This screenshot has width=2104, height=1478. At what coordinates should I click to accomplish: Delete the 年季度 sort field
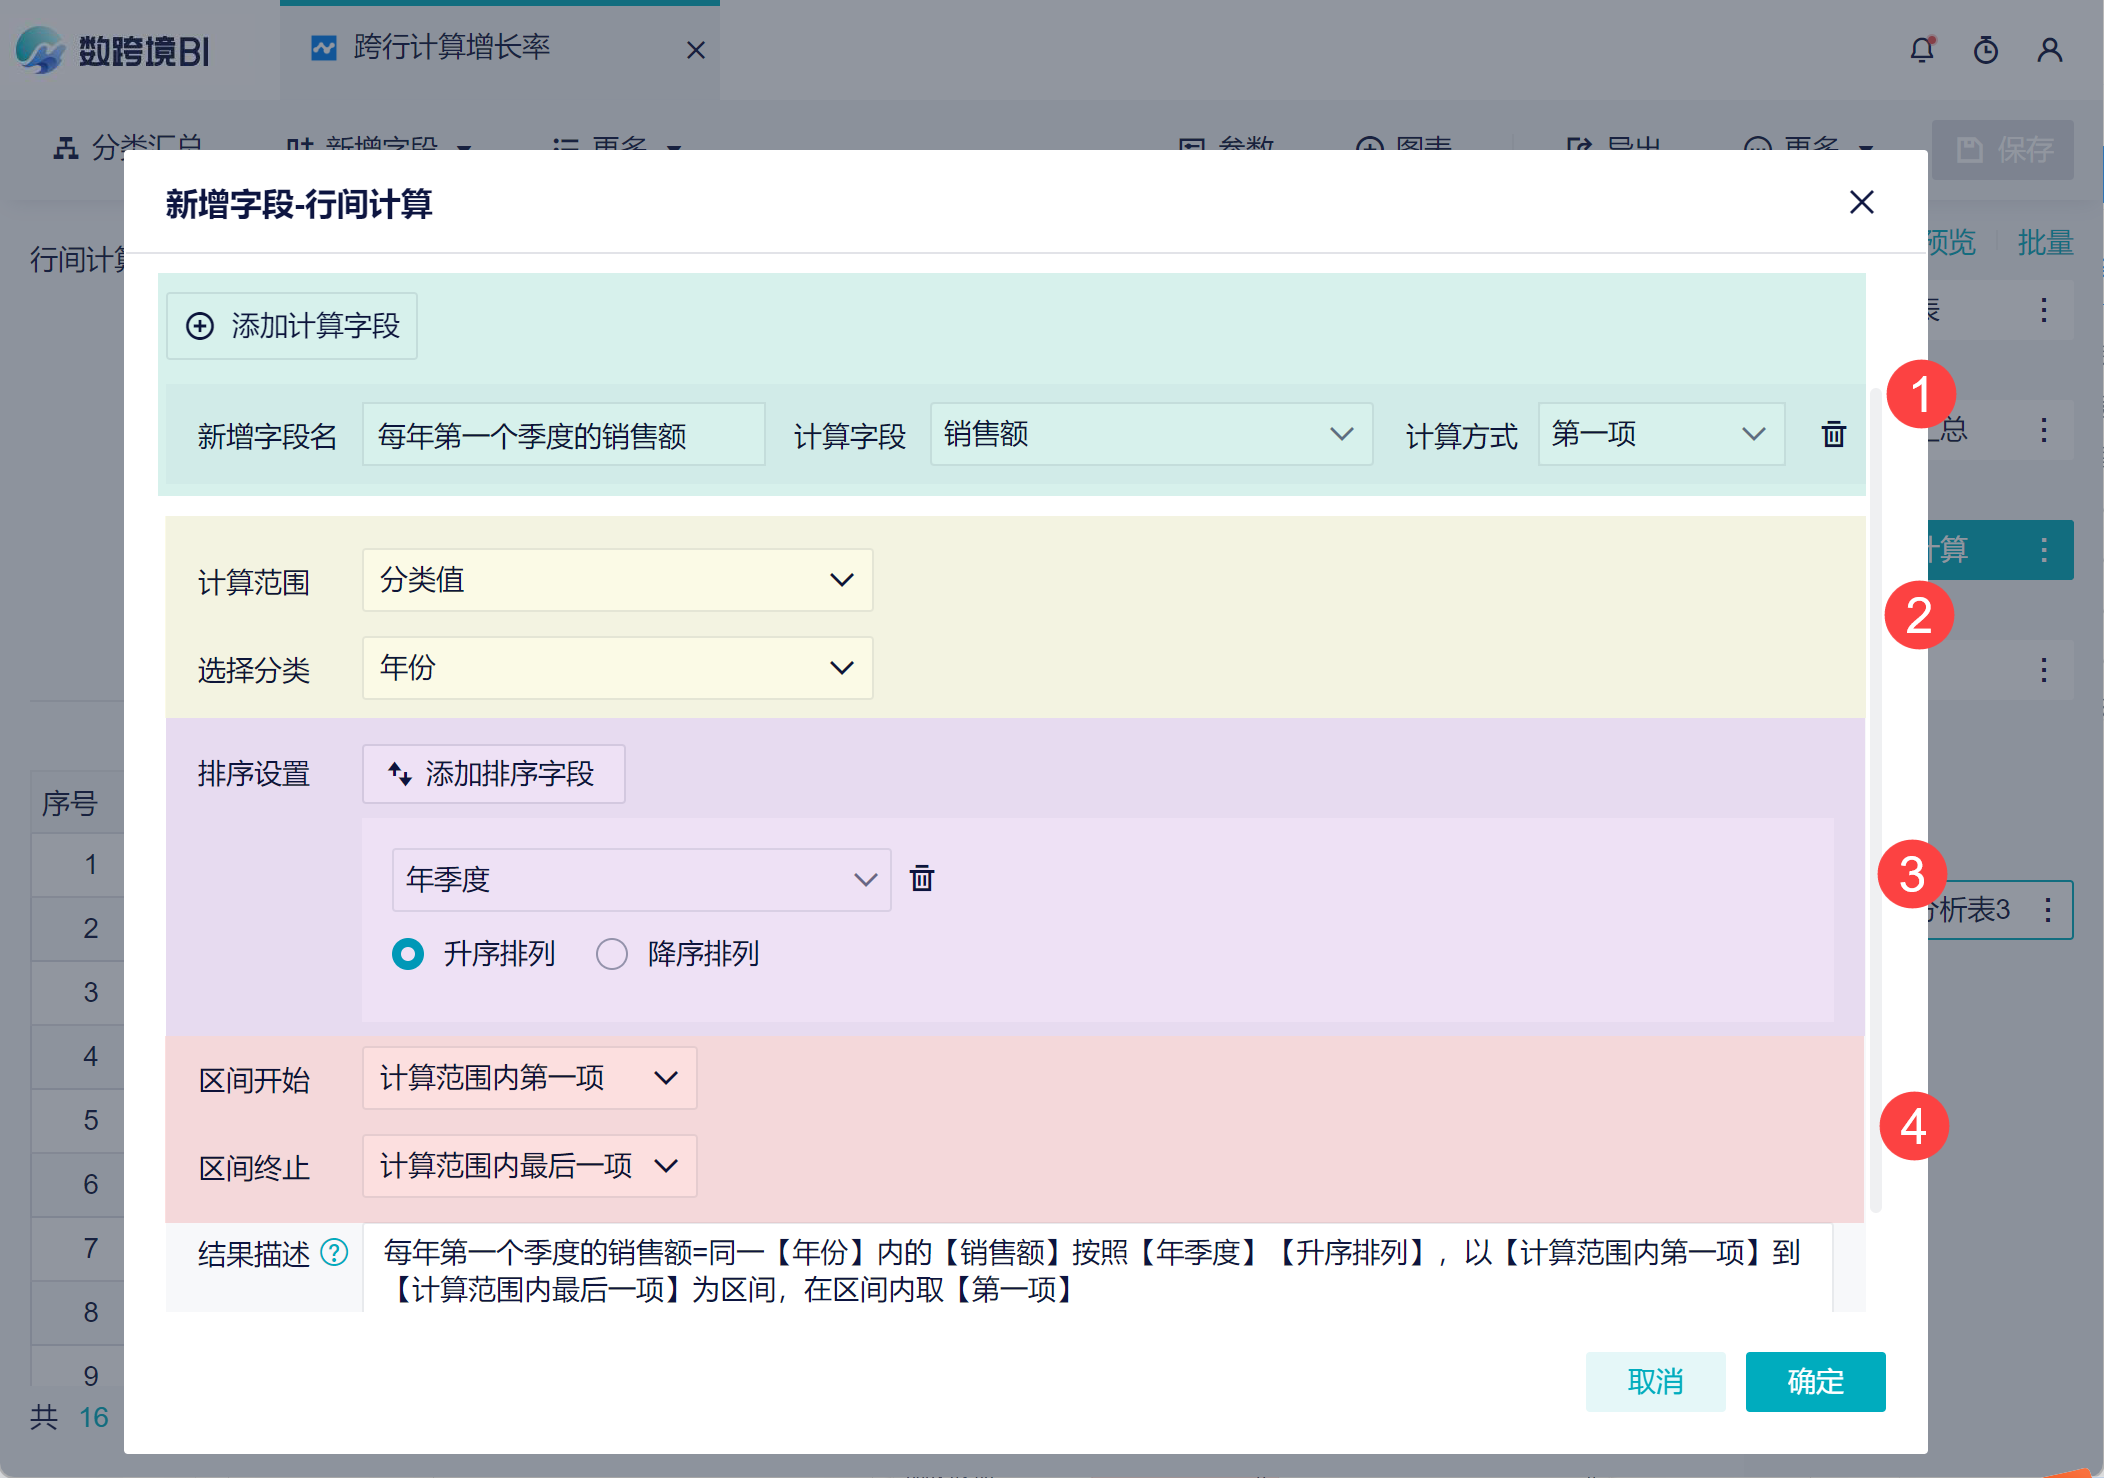(921, 879)
